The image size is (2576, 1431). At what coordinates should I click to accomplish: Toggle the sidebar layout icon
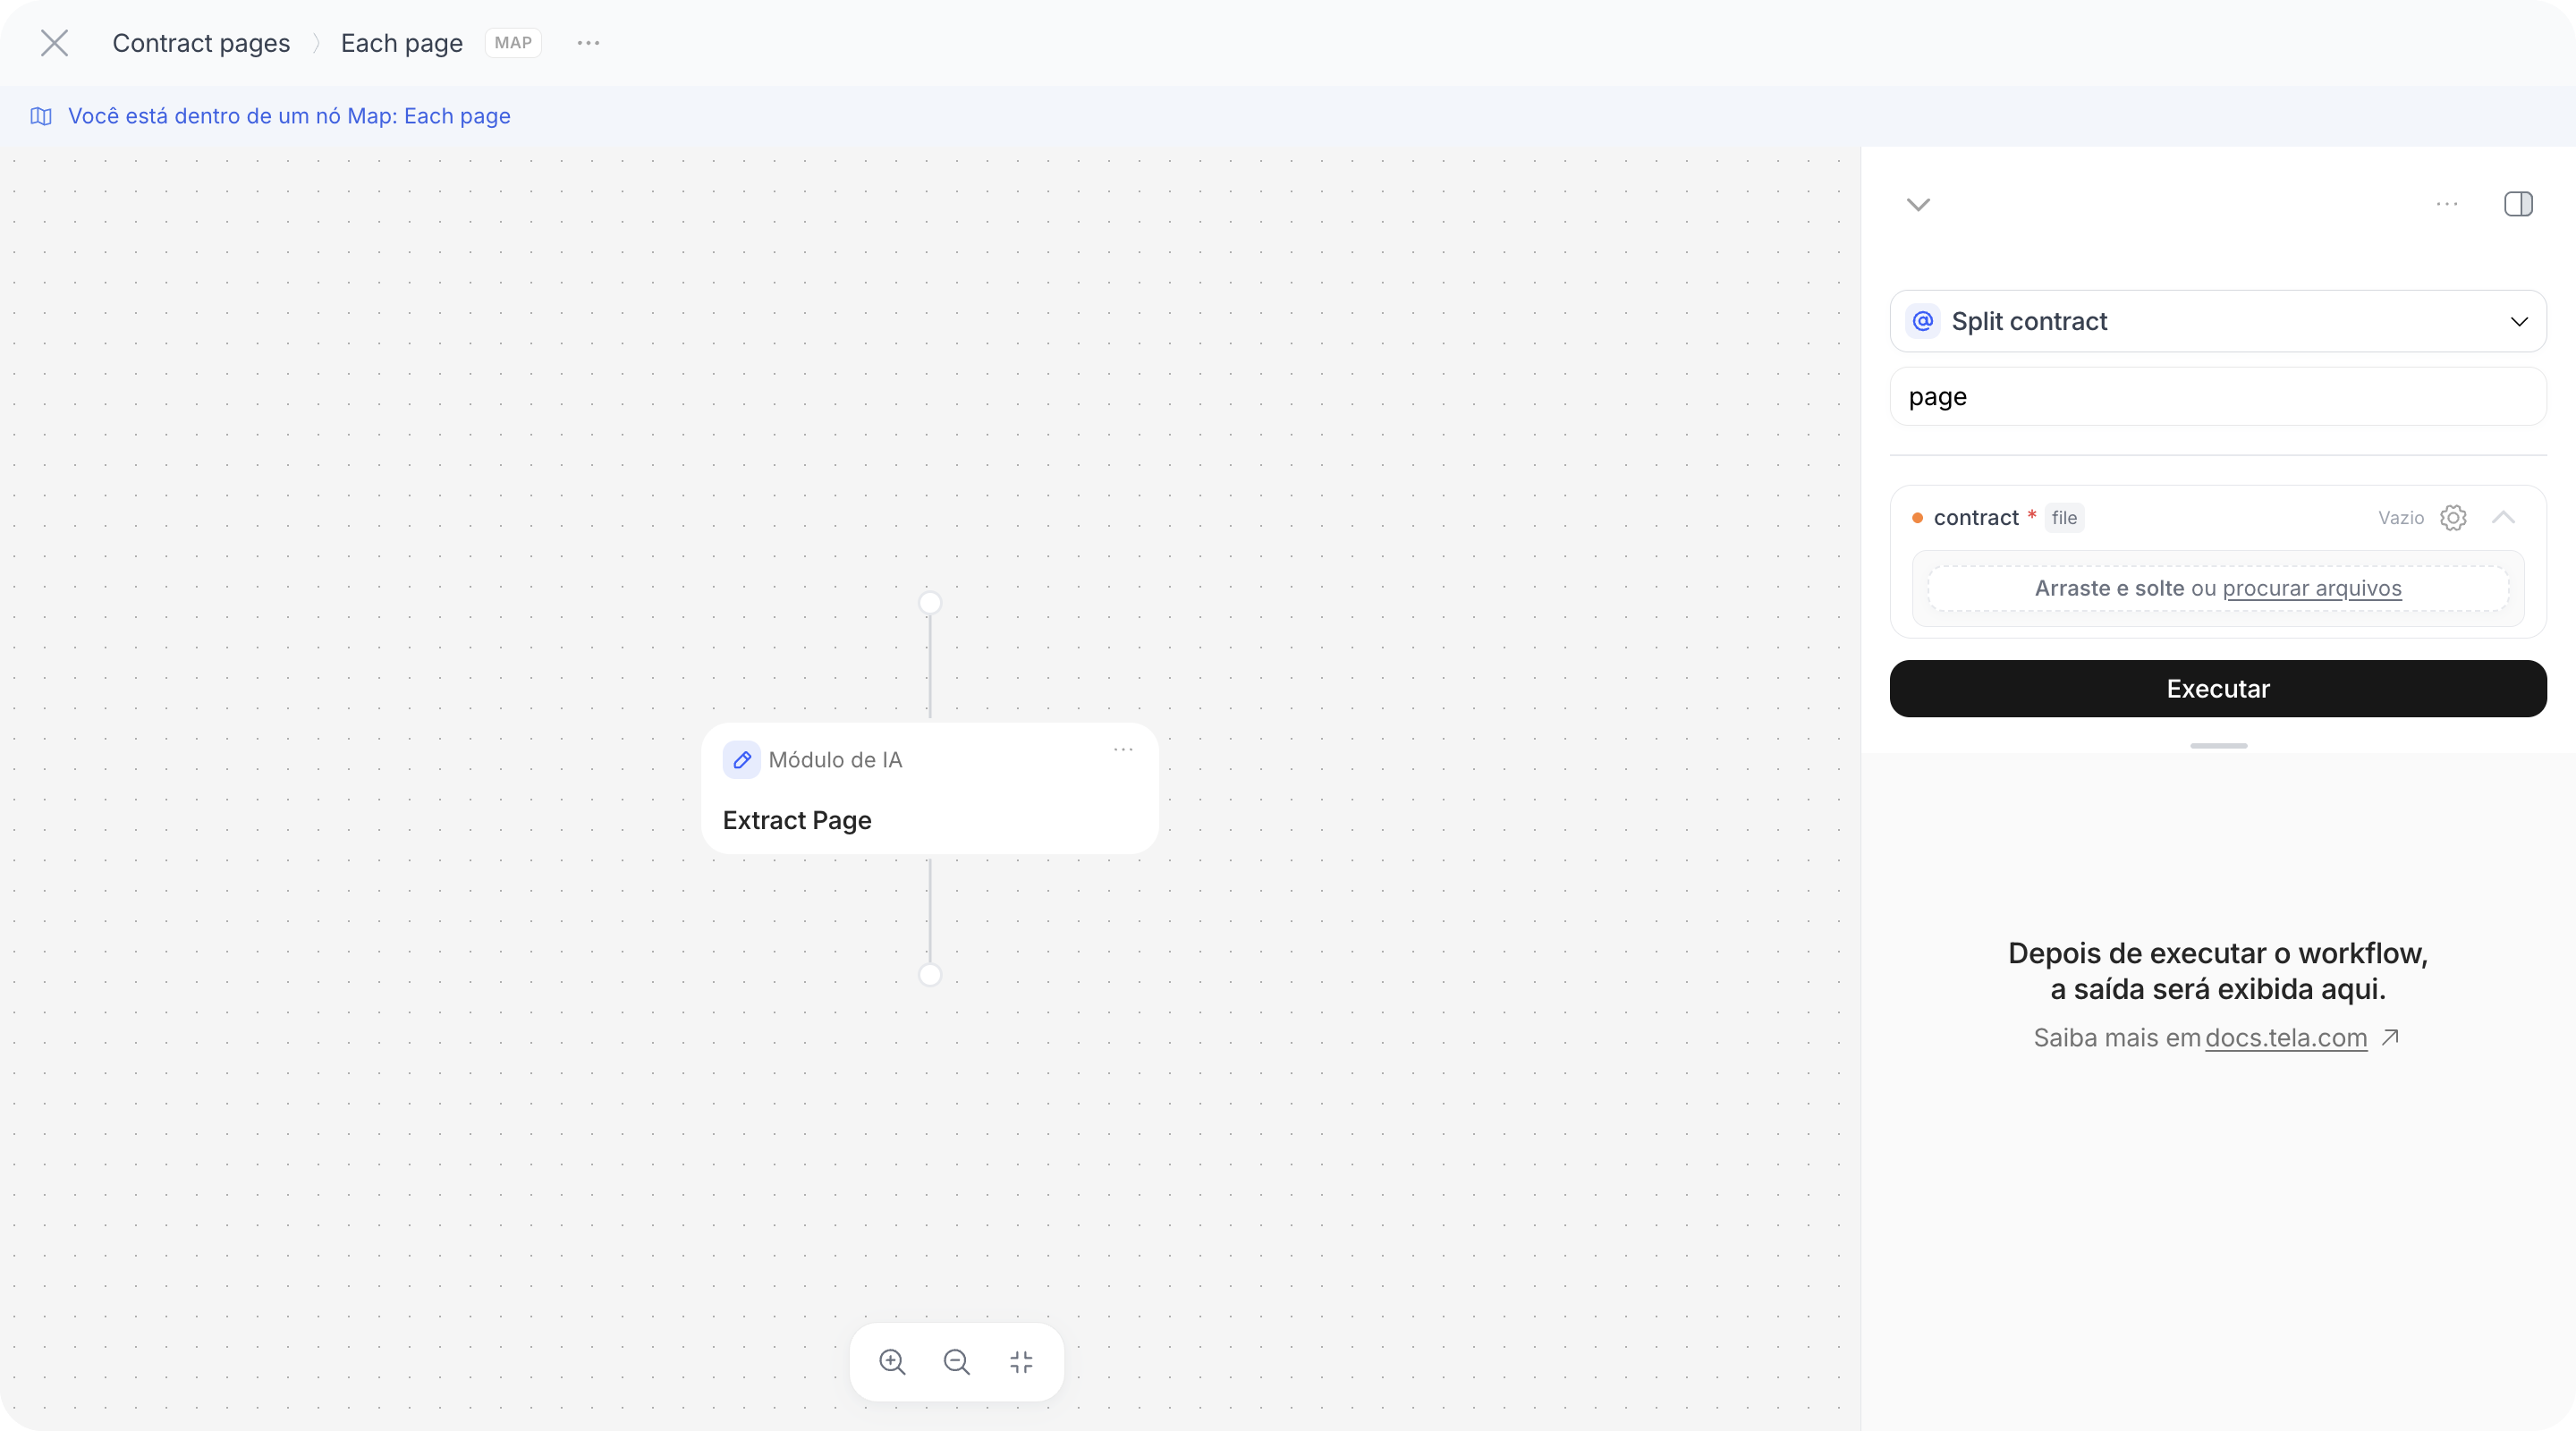[2518, 204]
